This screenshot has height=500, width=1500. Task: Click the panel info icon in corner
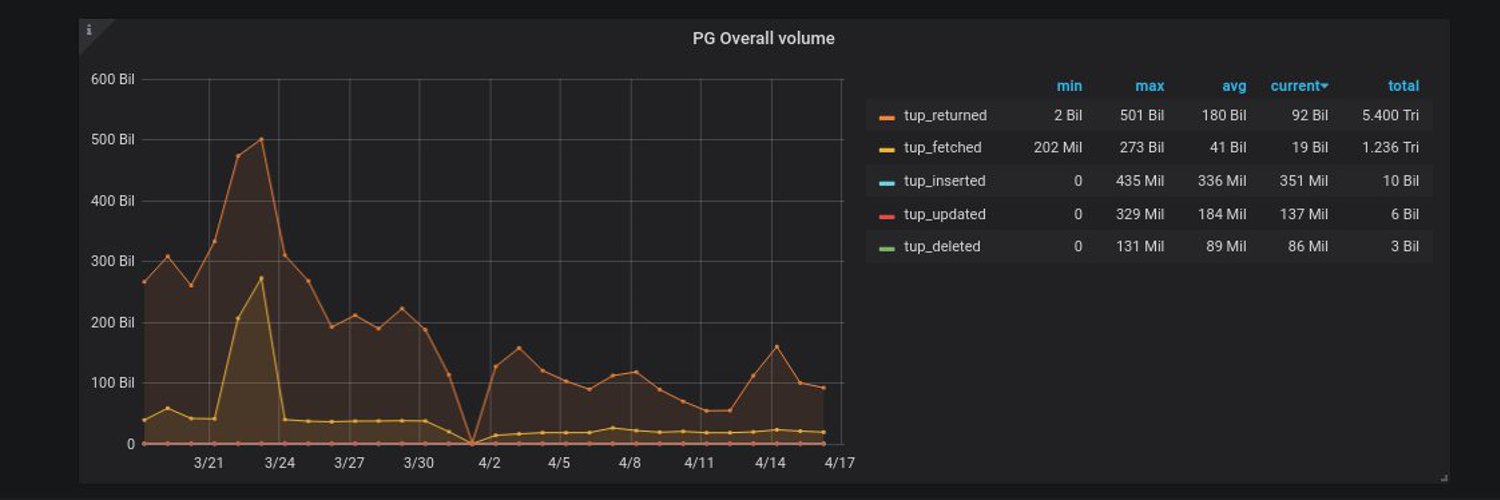89,30
